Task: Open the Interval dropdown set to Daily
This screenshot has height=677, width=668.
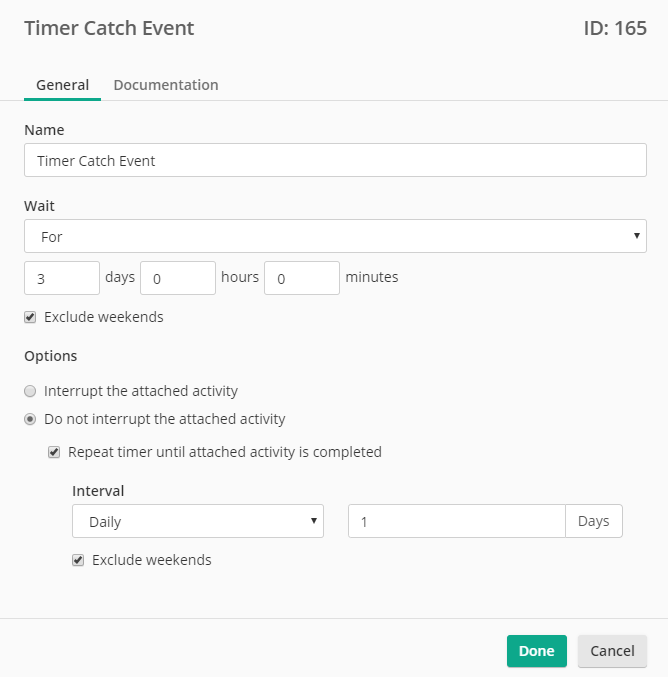Action: [x=198, y=521]
